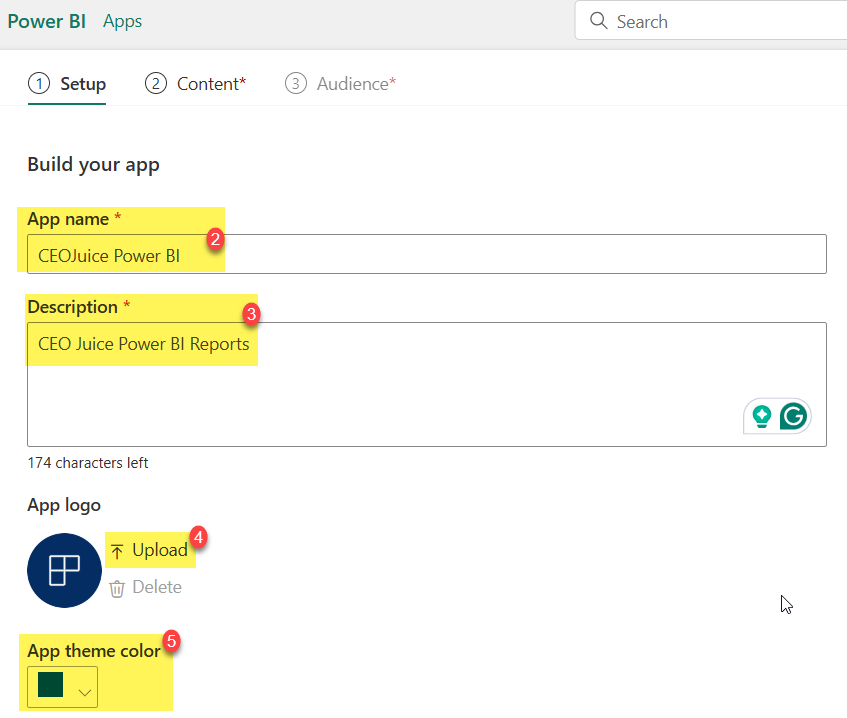Click the Grammarly G icon
847x718 pixels.
(793, 417)
